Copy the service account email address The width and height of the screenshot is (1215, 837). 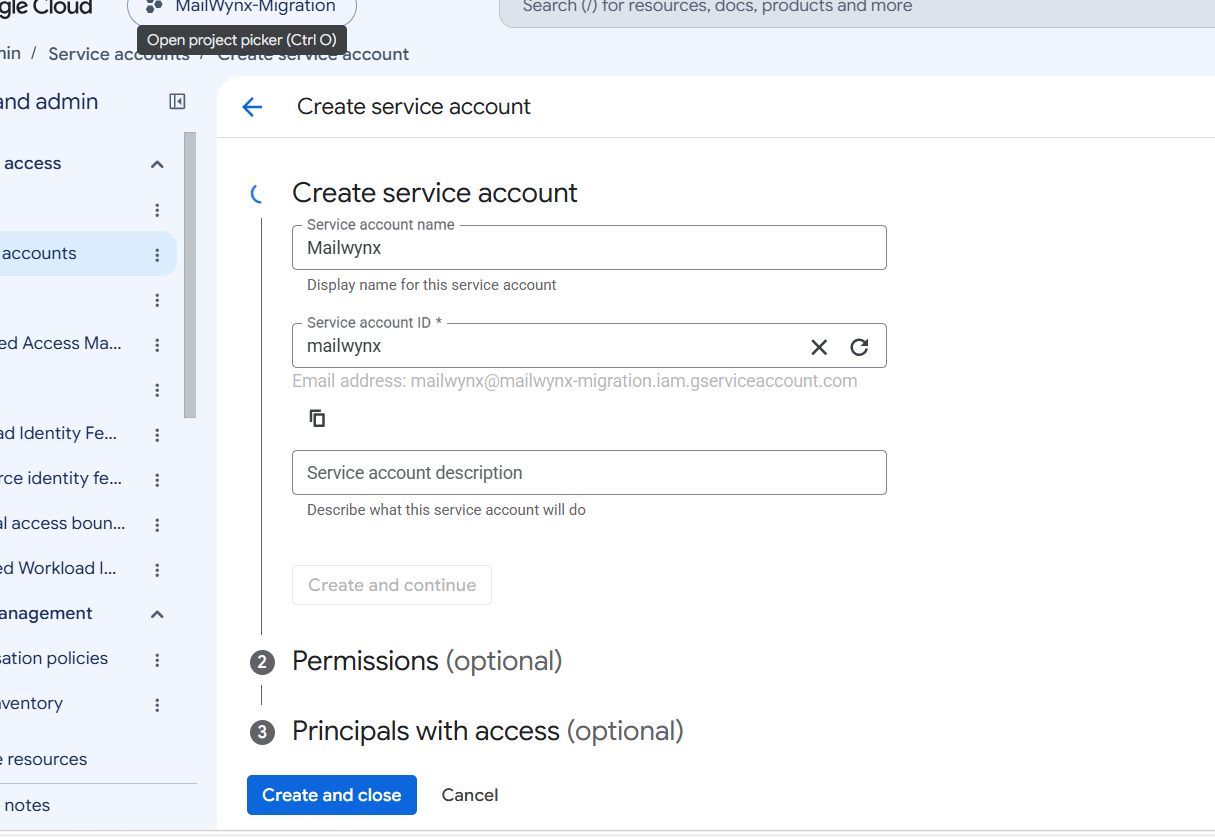coord(317,418)
